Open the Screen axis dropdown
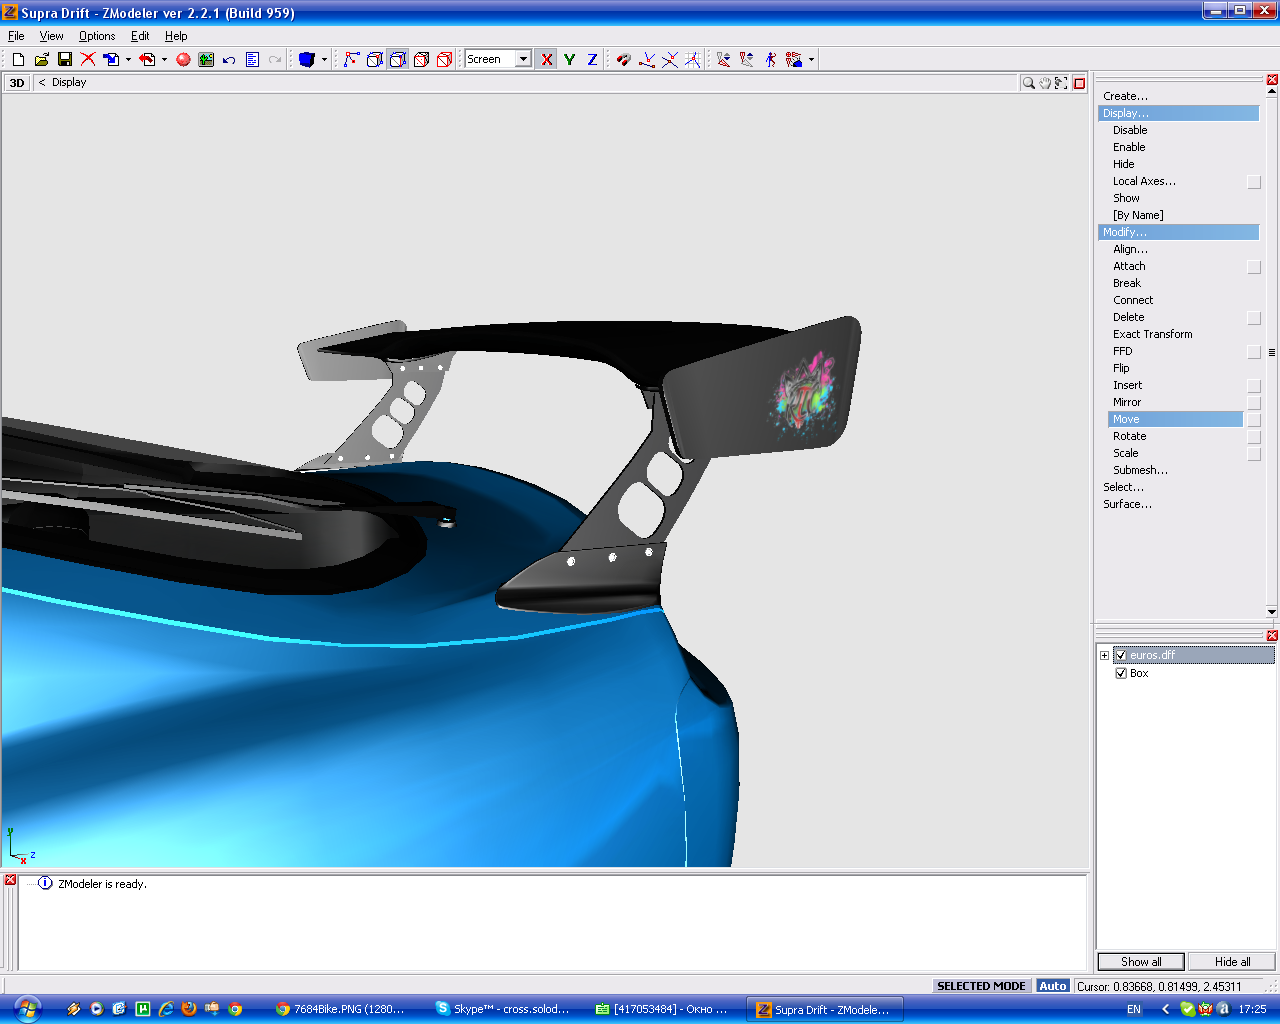 tap(523, 60)
